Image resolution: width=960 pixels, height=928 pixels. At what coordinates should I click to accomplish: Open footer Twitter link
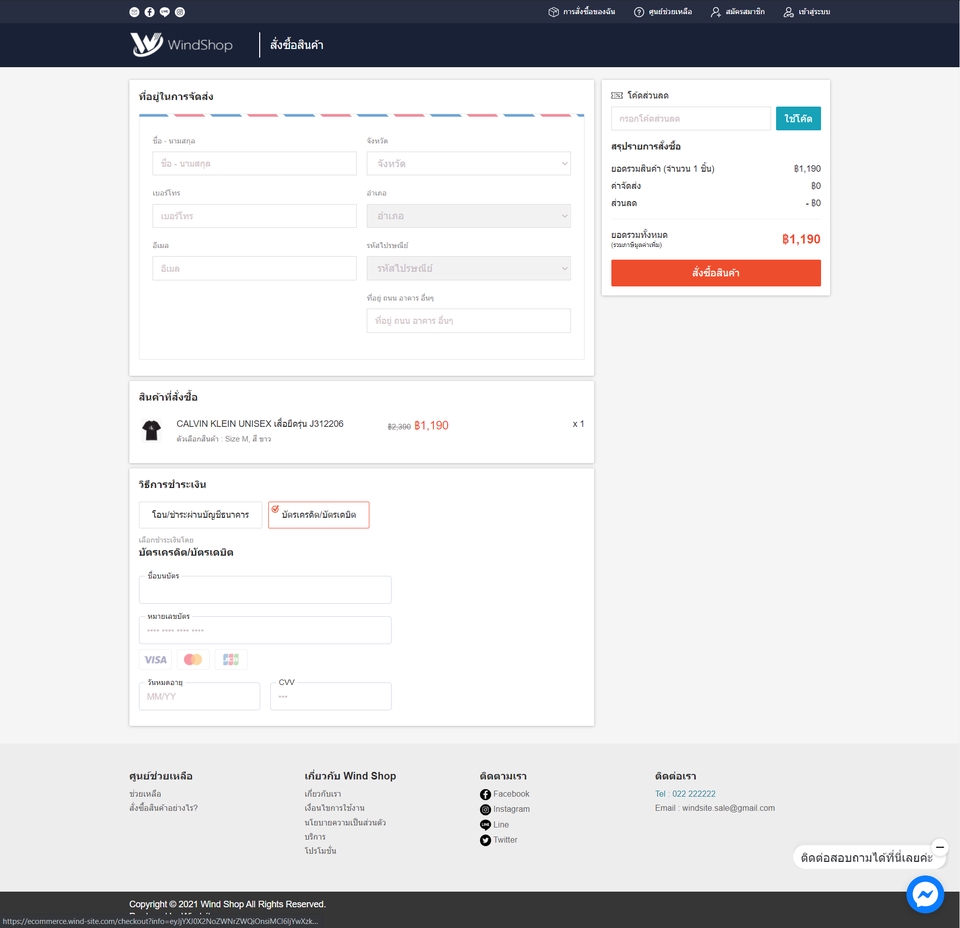[x=505, y=840]
